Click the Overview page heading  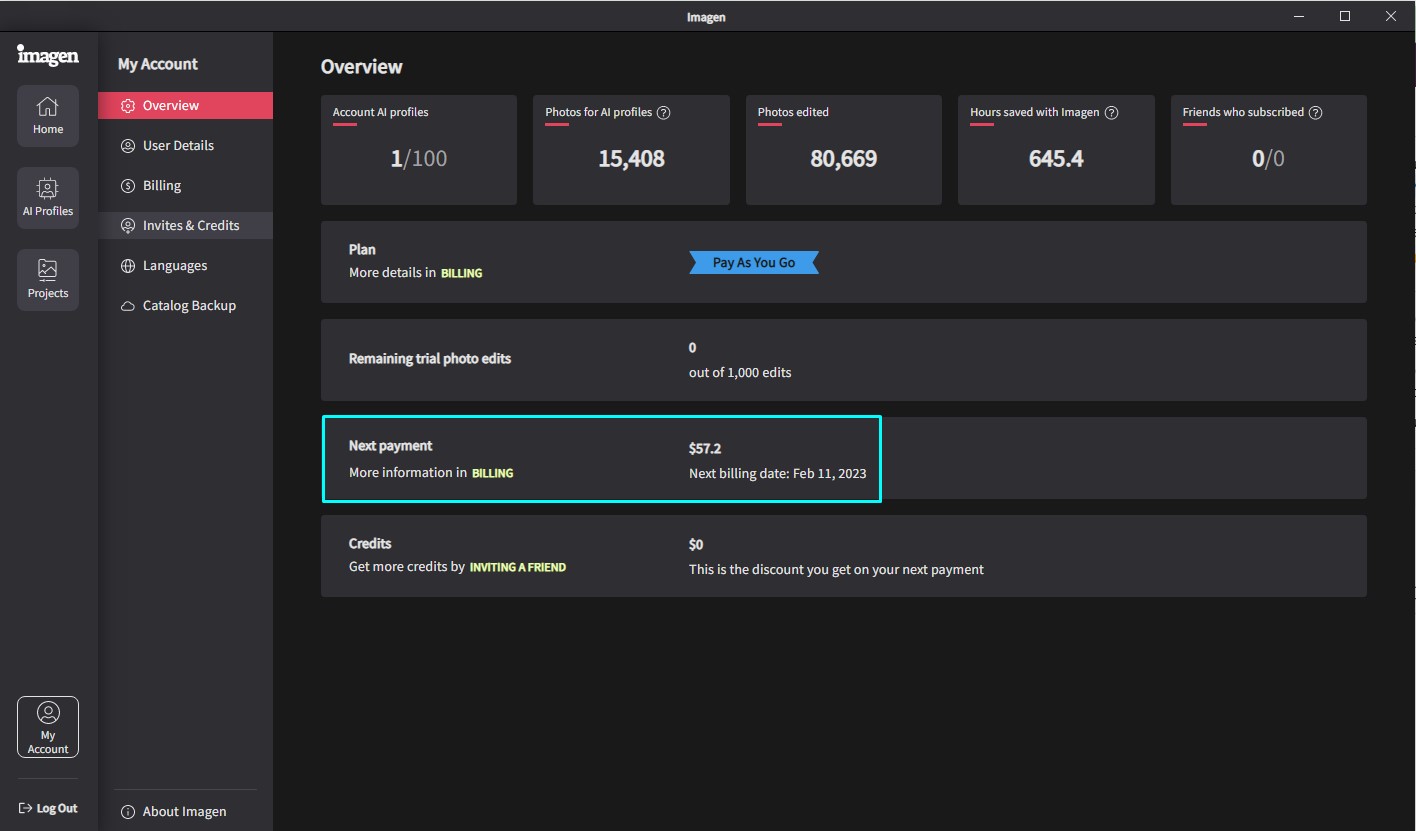pos(362,66)
